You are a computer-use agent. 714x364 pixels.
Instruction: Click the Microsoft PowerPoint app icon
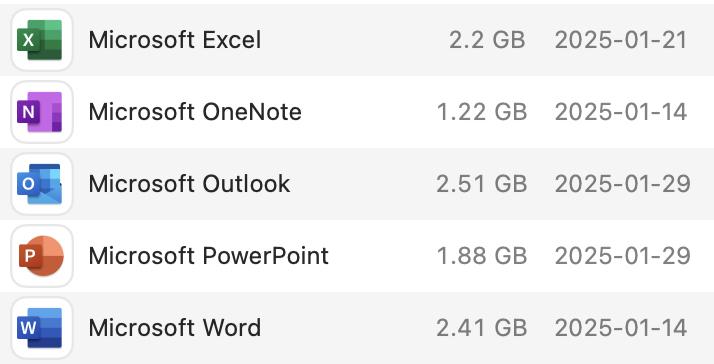point(41,256)
